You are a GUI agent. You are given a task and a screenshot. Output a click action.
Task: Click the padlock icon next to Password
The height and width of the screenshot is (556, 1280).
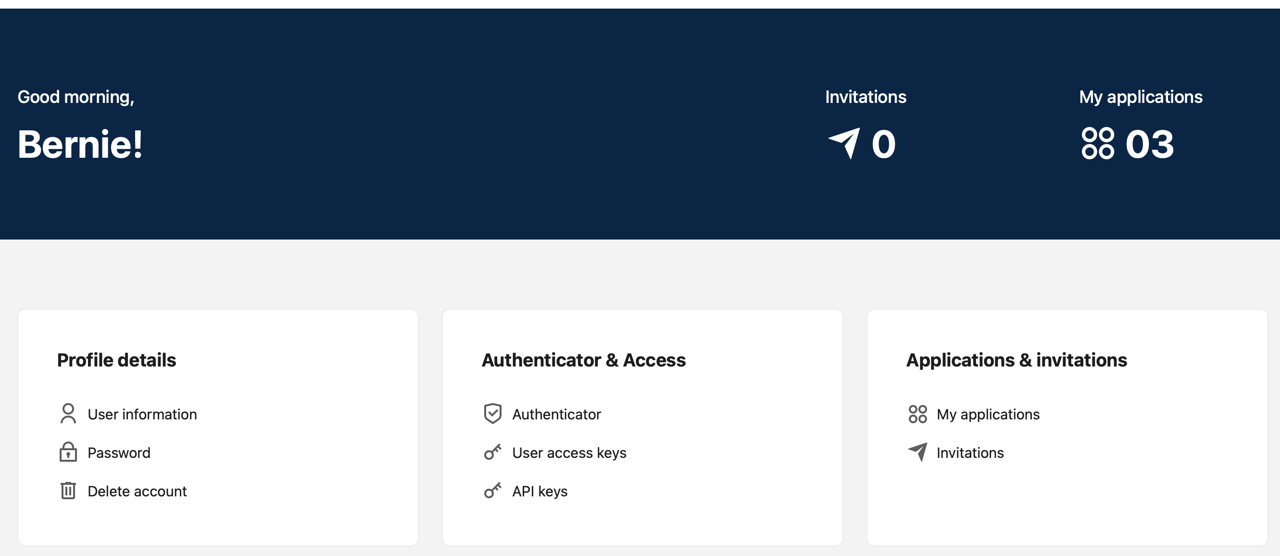click(68, 452)
